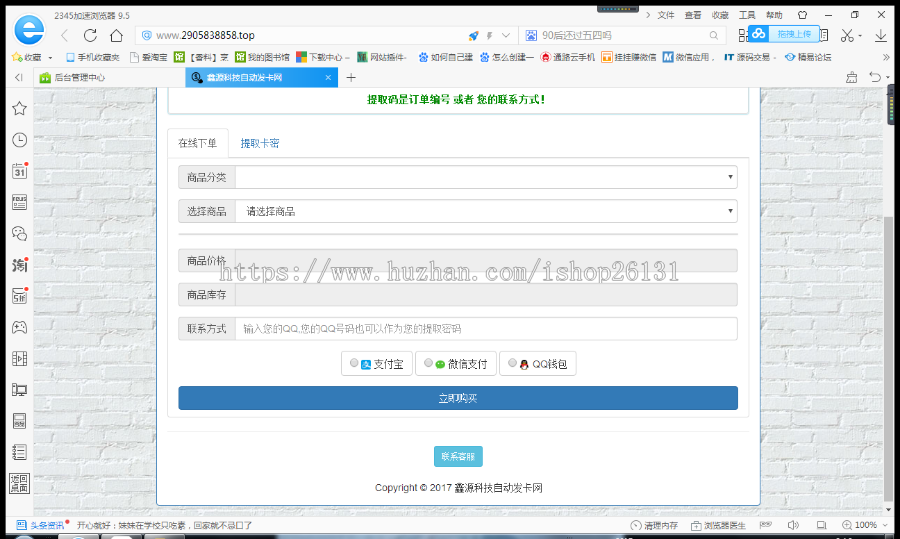The height and width of the screenshot is (539, 900).
Task: Open a new tab with the plus button
Action: coord(351,77)
